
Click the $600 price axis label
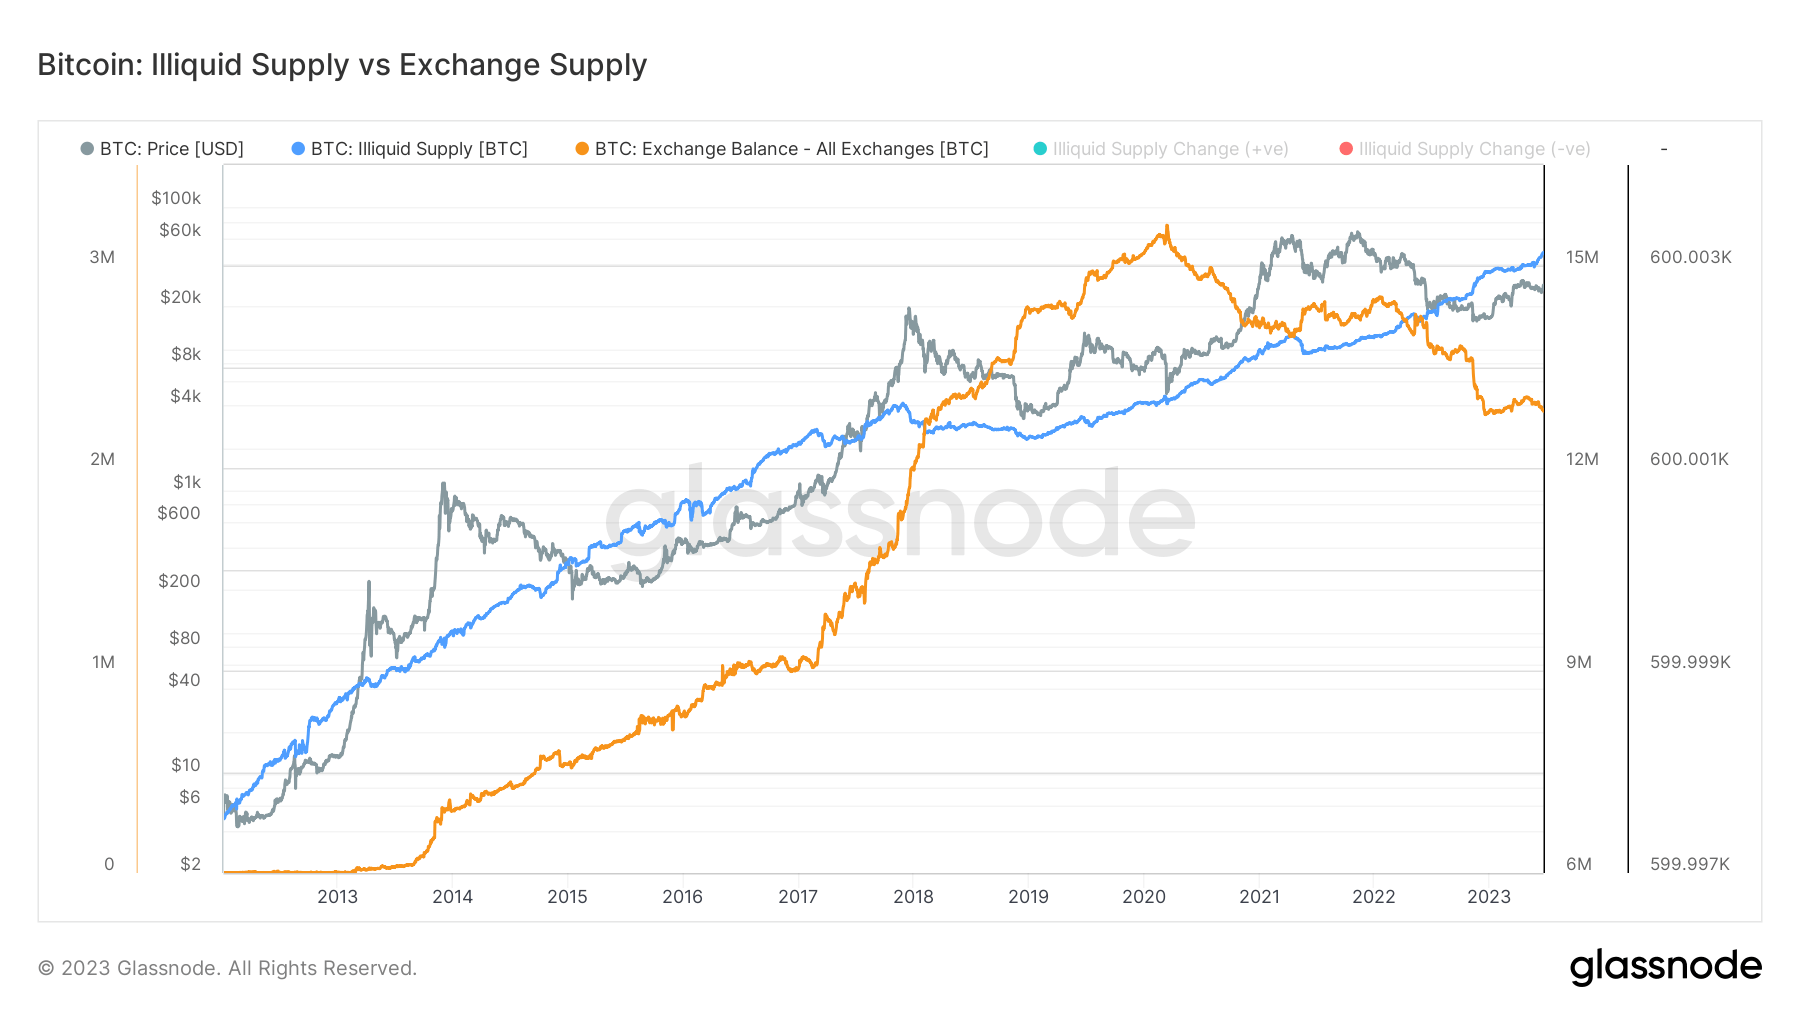[x=179, y=513]
